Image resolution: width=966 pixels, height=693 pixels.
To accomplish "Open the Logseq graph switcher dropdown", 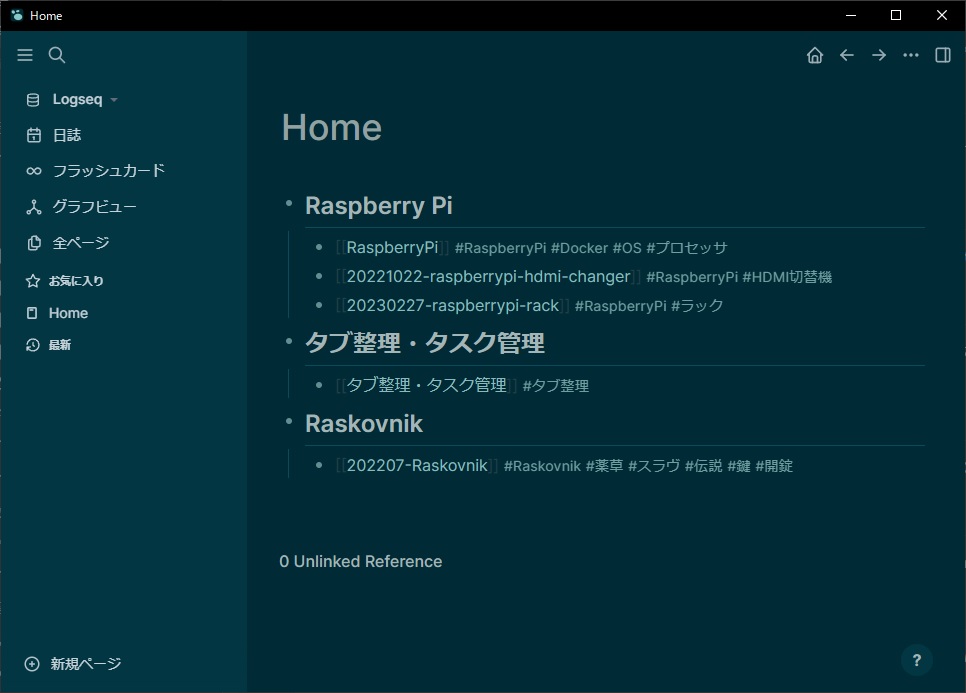I will click(85, 100).
